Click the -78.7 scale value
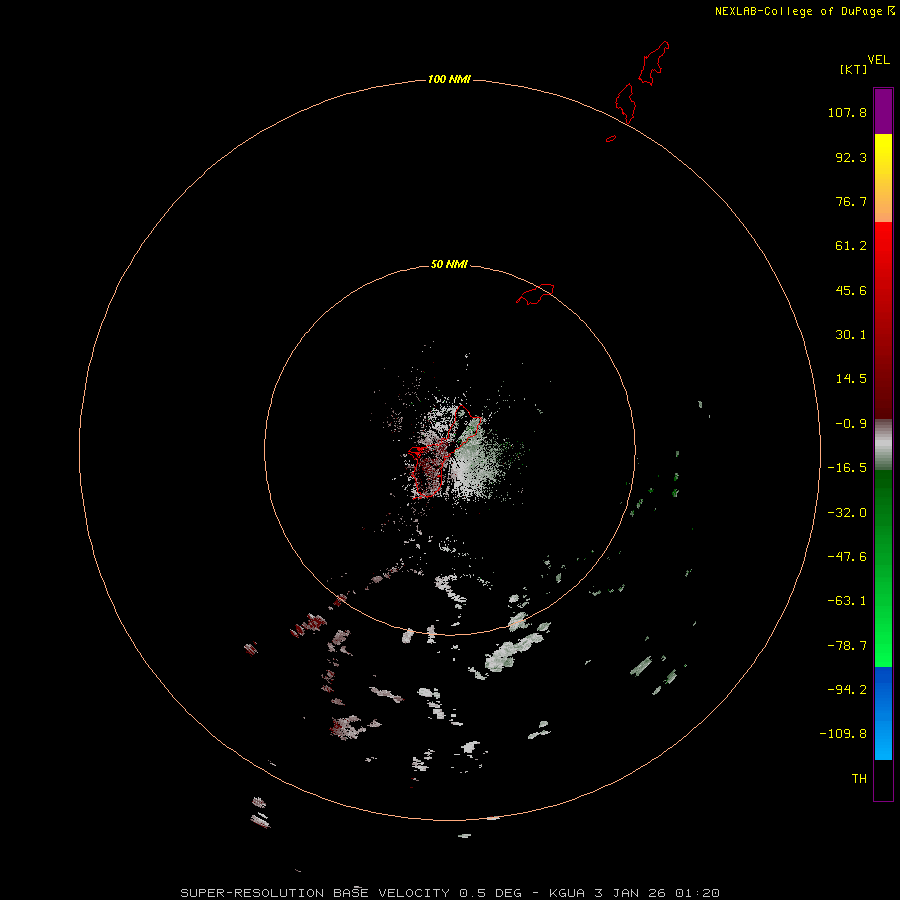The width and height of the screenshot is (900, 900). [847, 646]
